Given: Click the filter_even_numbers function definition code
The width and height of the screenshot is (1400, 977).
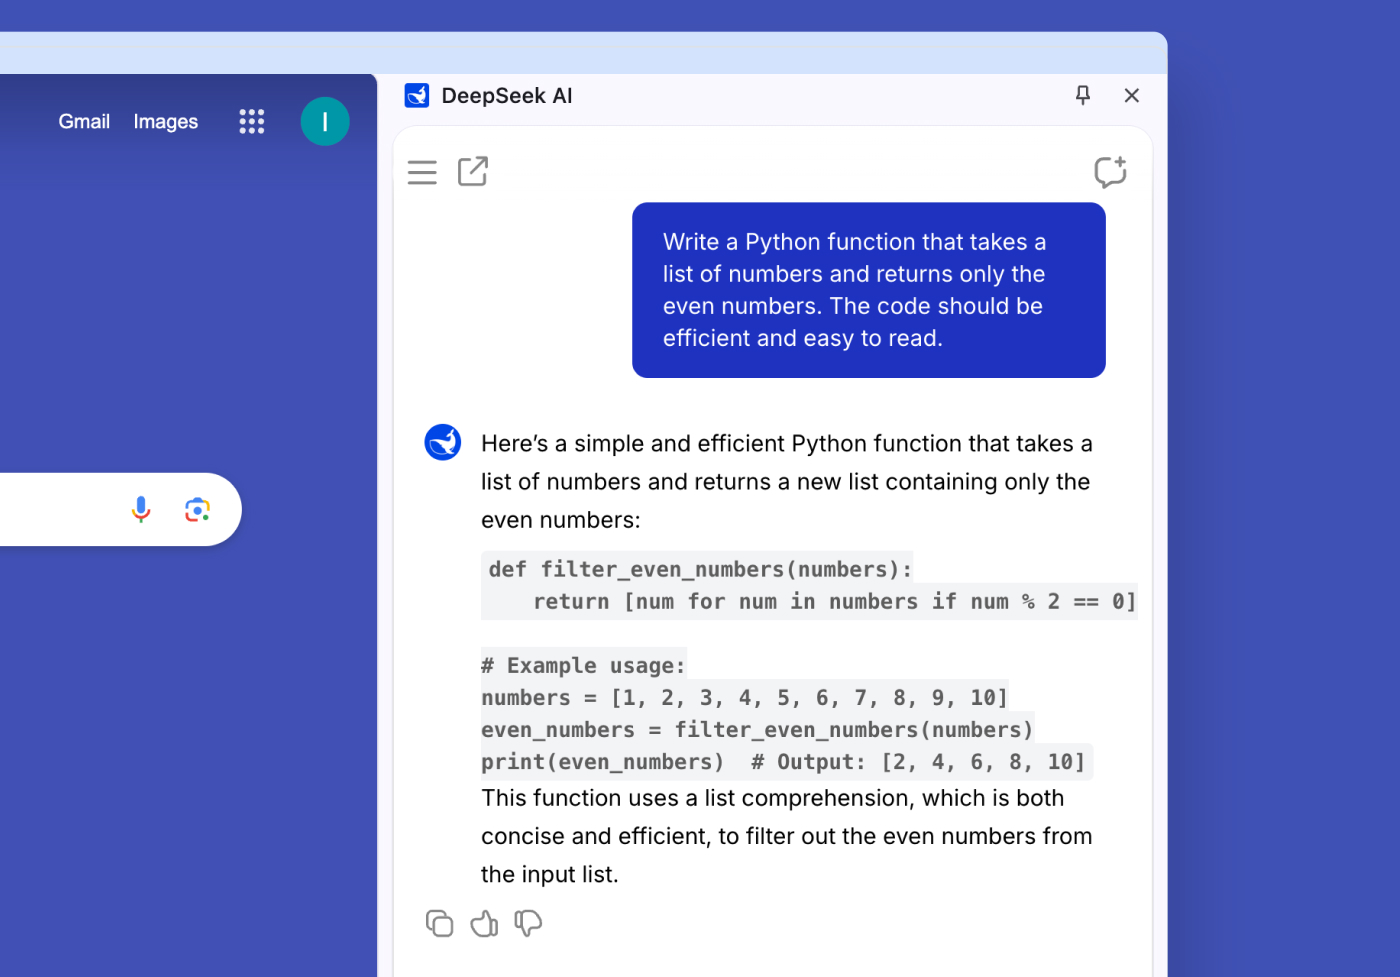Looking at the screenshot, I should click(x=700, y=570).
